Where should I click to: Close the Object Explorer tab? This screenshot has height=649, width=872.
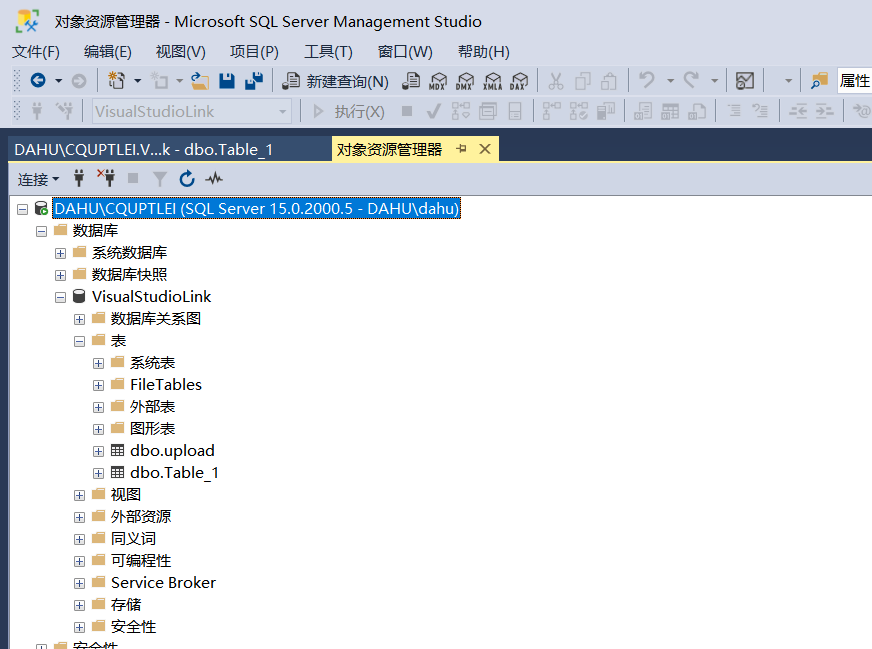485,149
